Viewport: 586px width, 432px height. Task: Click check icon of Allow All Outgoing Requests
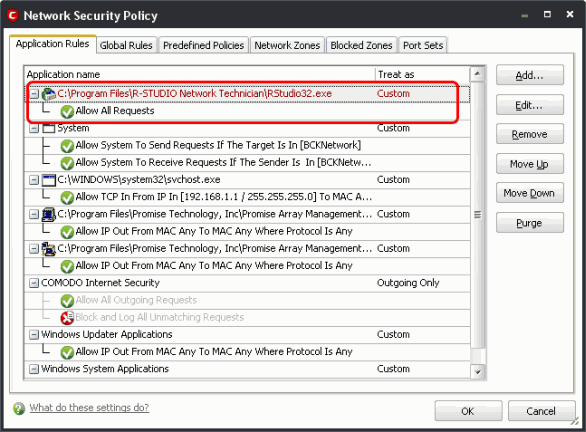click(x=67, y=300)
